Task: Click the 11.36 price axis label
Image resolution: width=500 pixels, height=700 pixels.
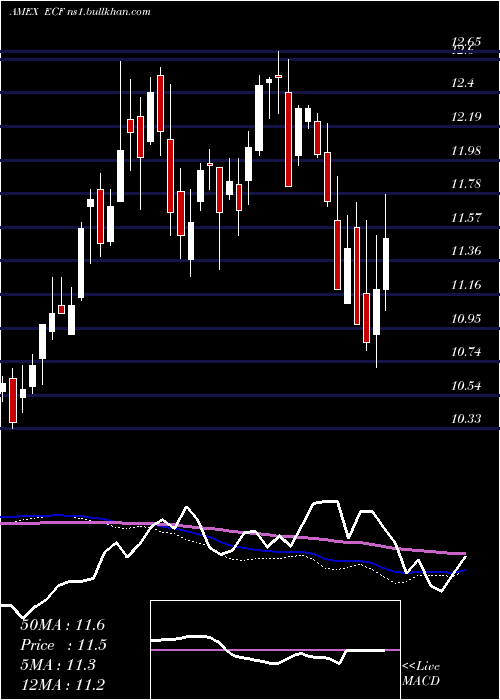Action: pyautogui.click(x=467, y=251)
